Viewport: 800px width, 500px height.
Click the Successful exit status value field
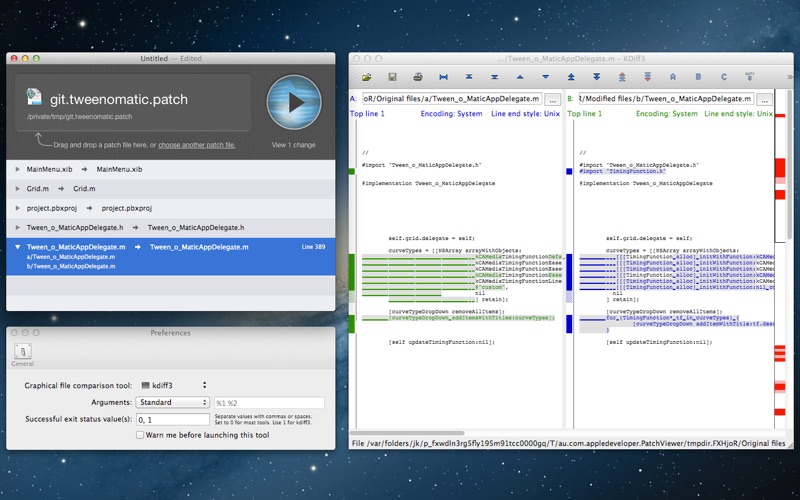click(172, 419)
